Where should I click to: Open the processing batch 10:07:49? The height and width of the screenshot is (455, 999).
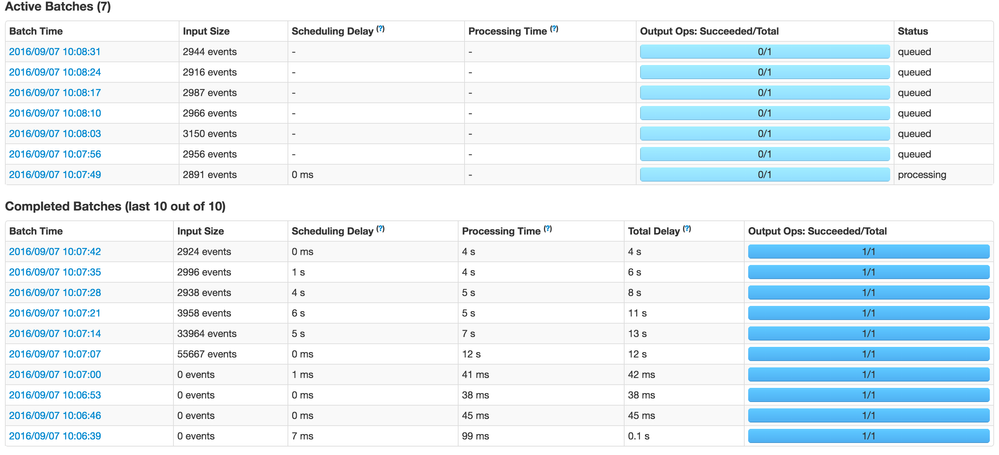click(x=55, y=175)
